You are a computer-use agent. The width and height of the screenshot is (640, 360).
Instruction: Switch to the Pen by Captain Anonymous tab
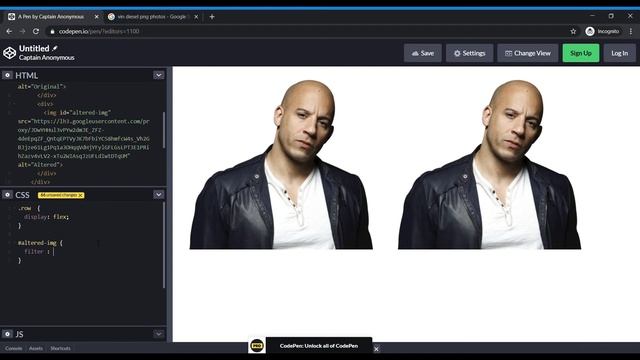pyautogui.click(x=51, y=17)
